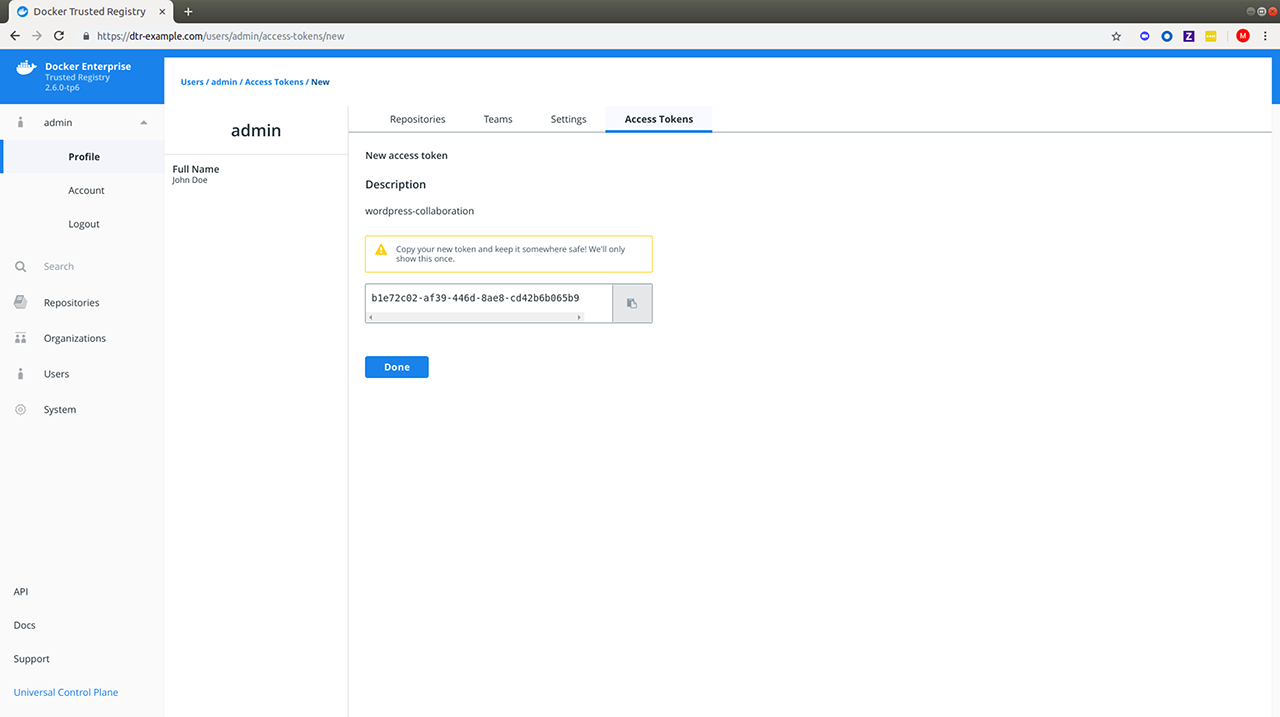
Task: Expand the Zotero extension dropdown in the toolbar
Action: [1188, 36]
